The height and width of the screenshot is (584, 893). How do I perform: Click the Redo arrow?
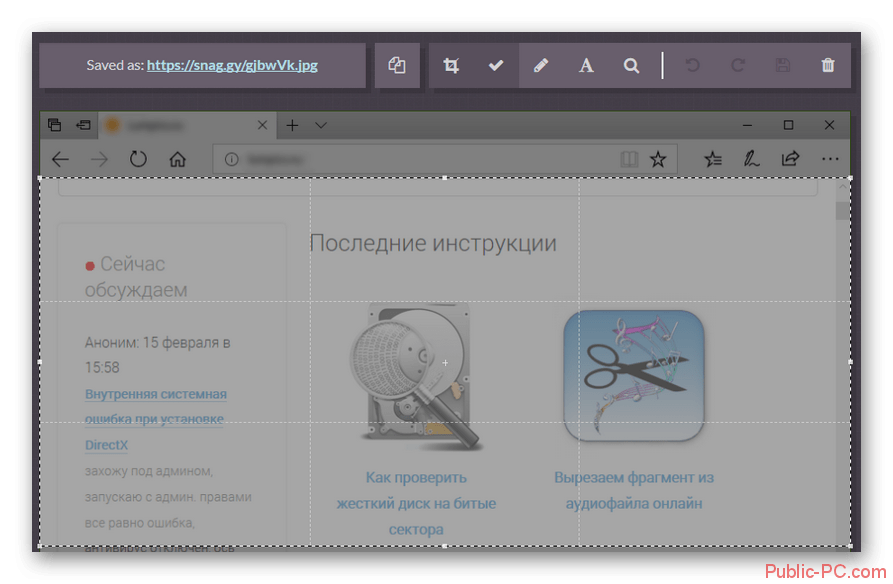(x=738, y=65)
